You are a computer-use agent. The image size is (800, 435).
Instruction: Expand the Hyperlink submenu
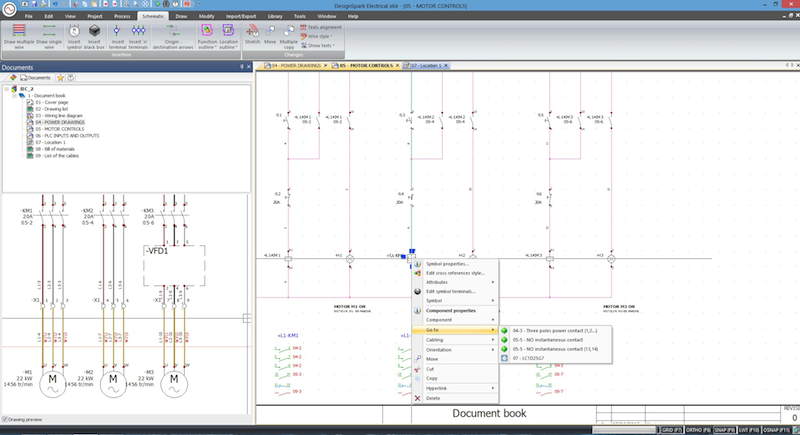click(455, 389)
